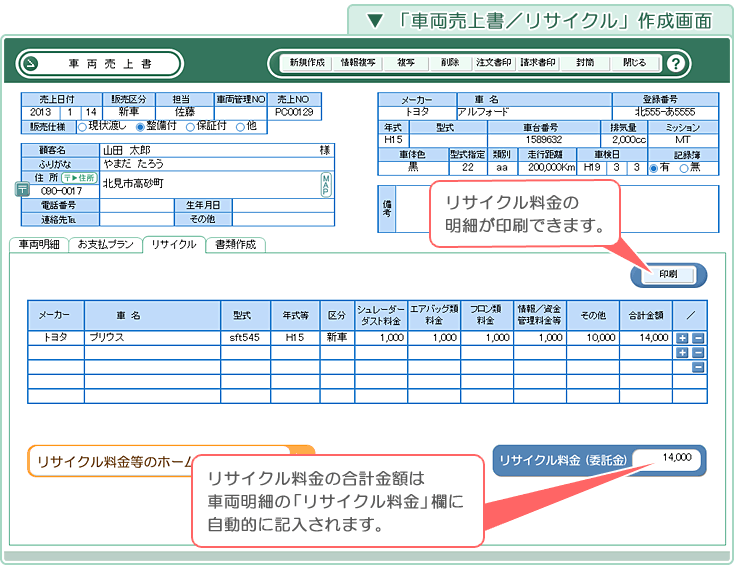Open the MAP icon for the address
This screenshot has height=565, width=735.
pos(326,184)
